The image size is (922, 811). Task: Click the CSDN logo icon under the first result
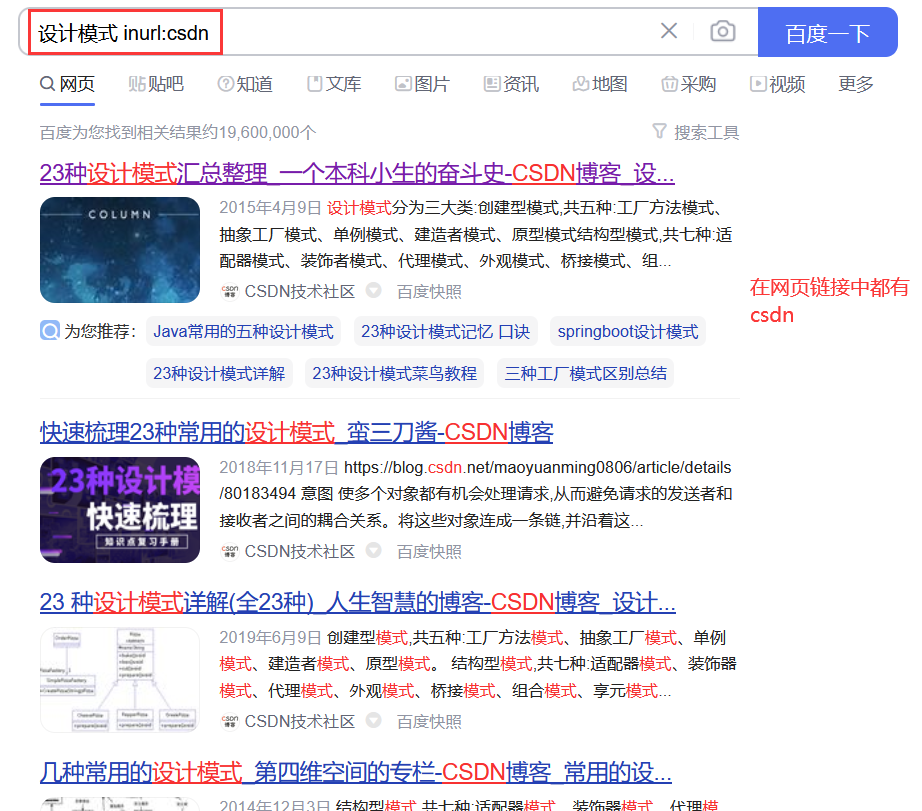229,291
